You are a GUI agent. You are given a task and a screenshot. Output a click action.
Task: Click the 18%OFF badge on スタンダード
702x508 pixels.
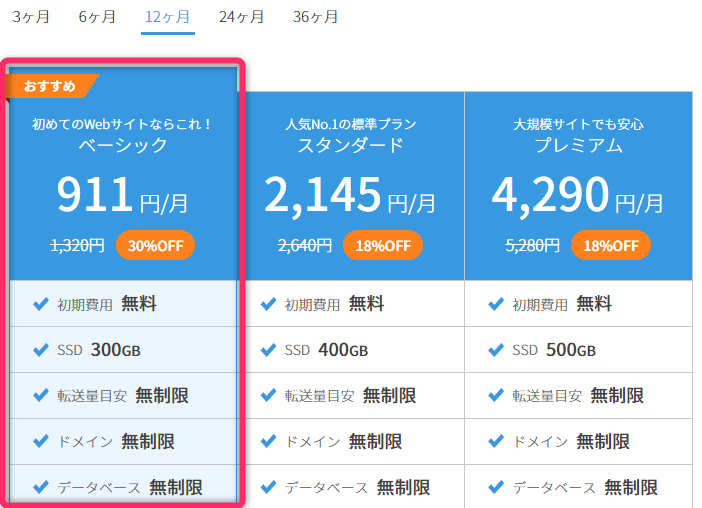(x=383, y=245)
